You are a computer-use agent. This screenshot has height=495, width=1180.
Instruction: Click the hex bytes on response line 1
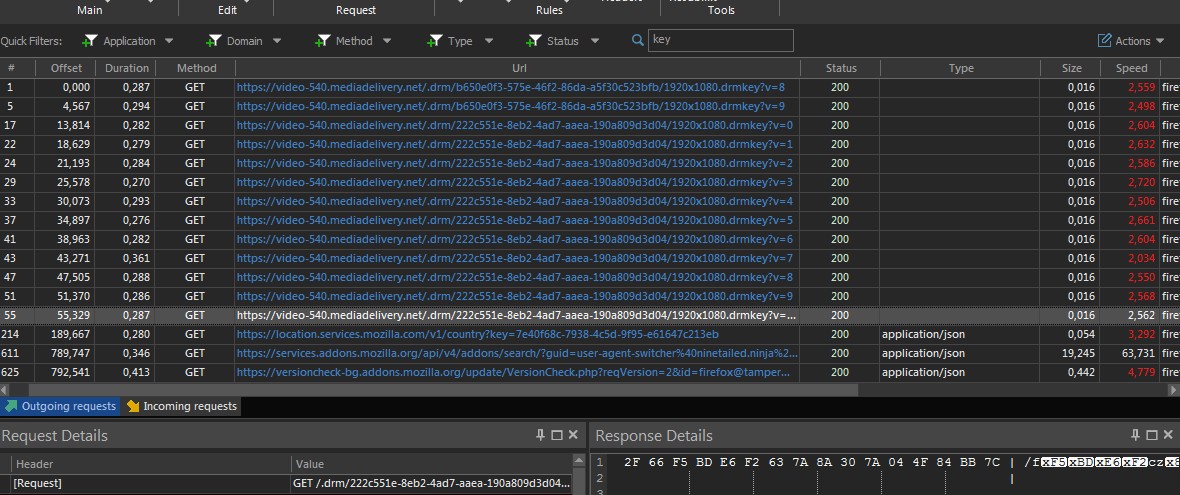coord(812,462)
